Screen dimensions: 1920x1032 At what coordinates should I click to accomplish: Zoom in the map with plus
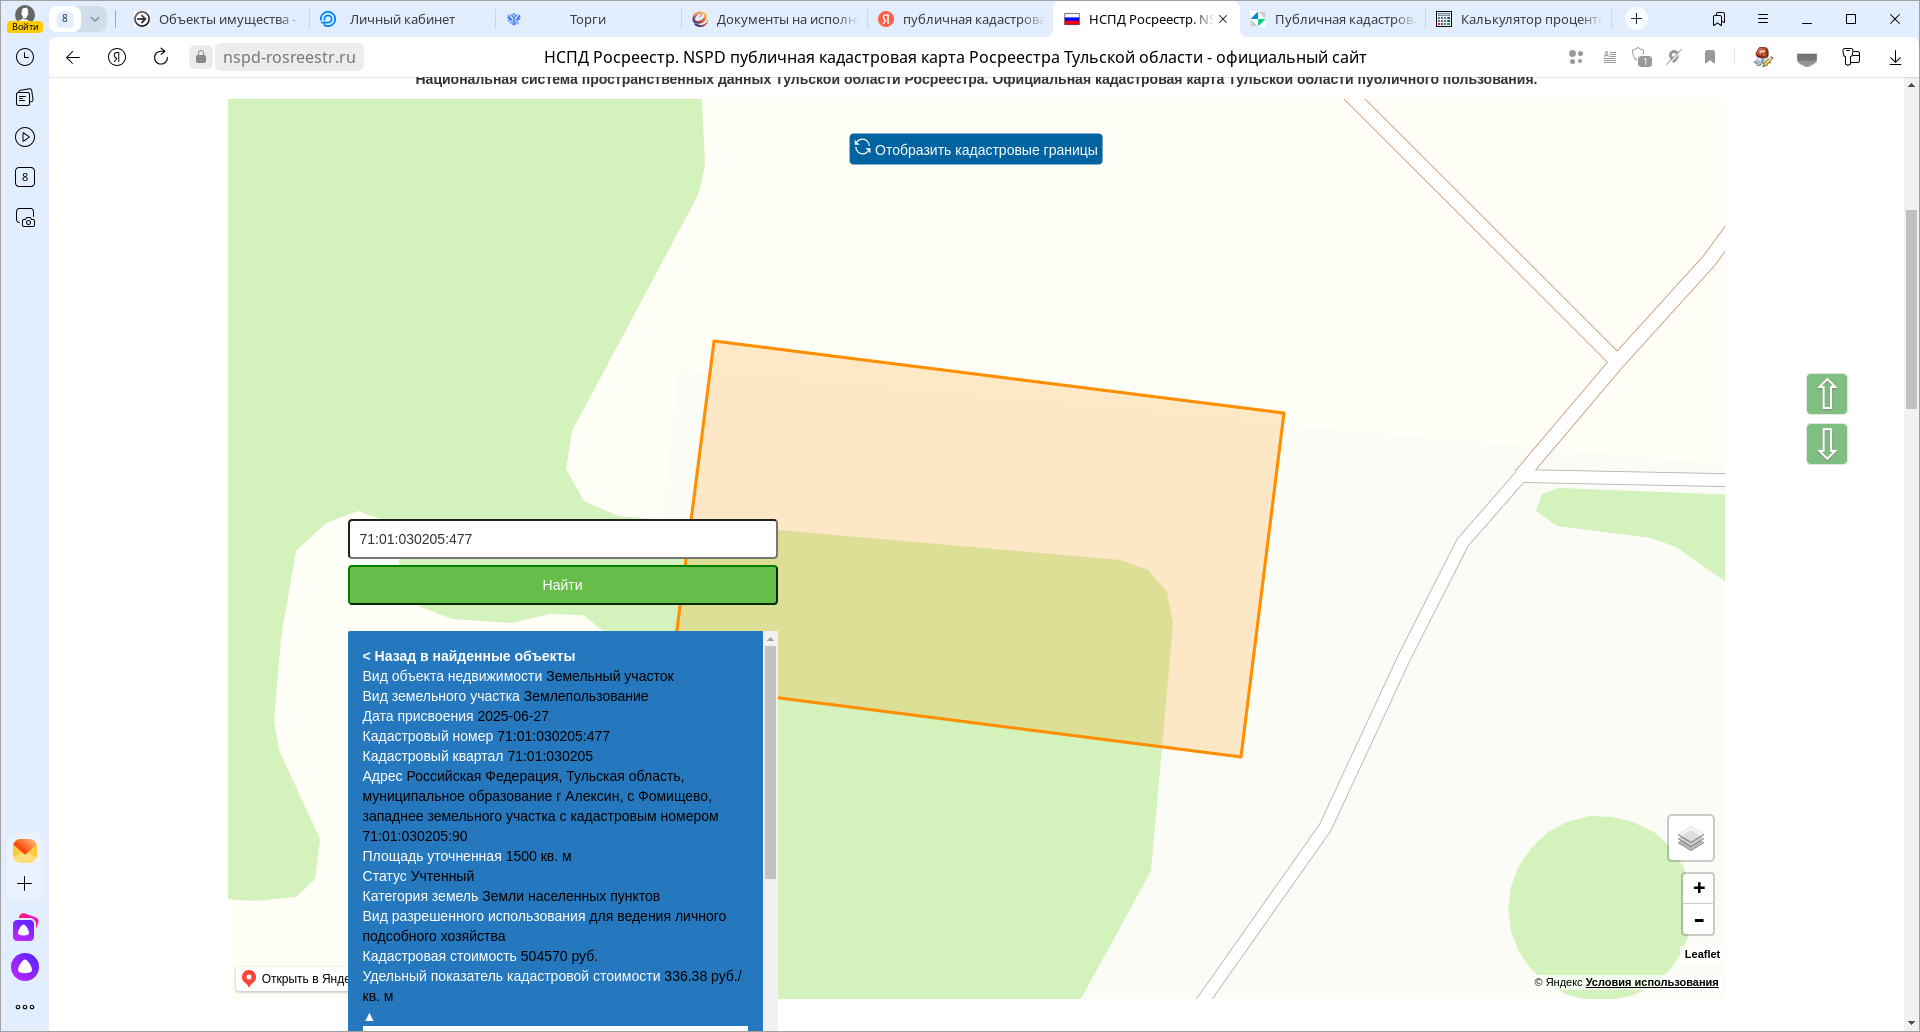tap(1698, 888)
